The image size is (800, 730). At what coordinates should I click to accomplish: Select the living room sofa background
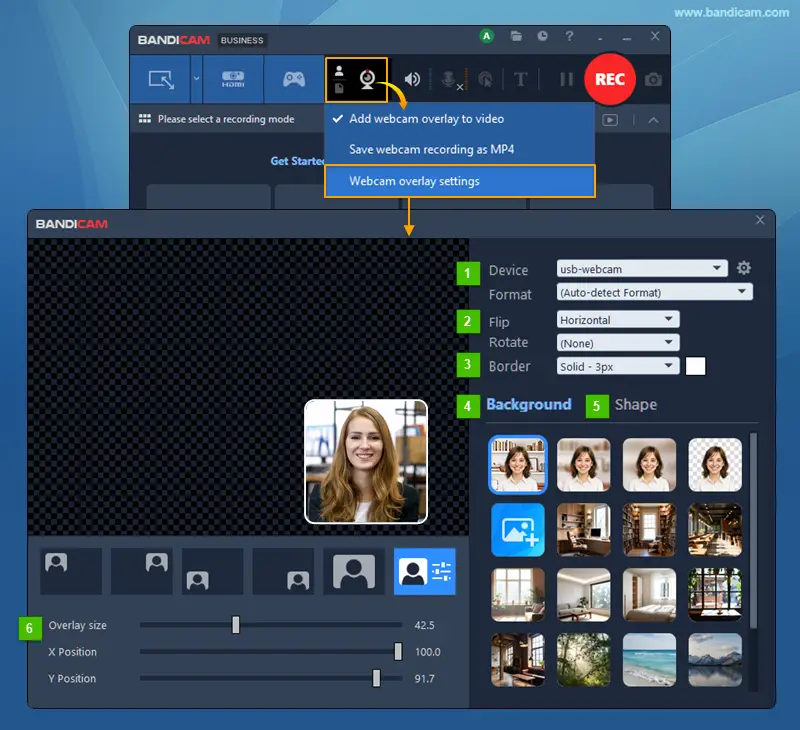pyautogui.click(x=584, y=595)
